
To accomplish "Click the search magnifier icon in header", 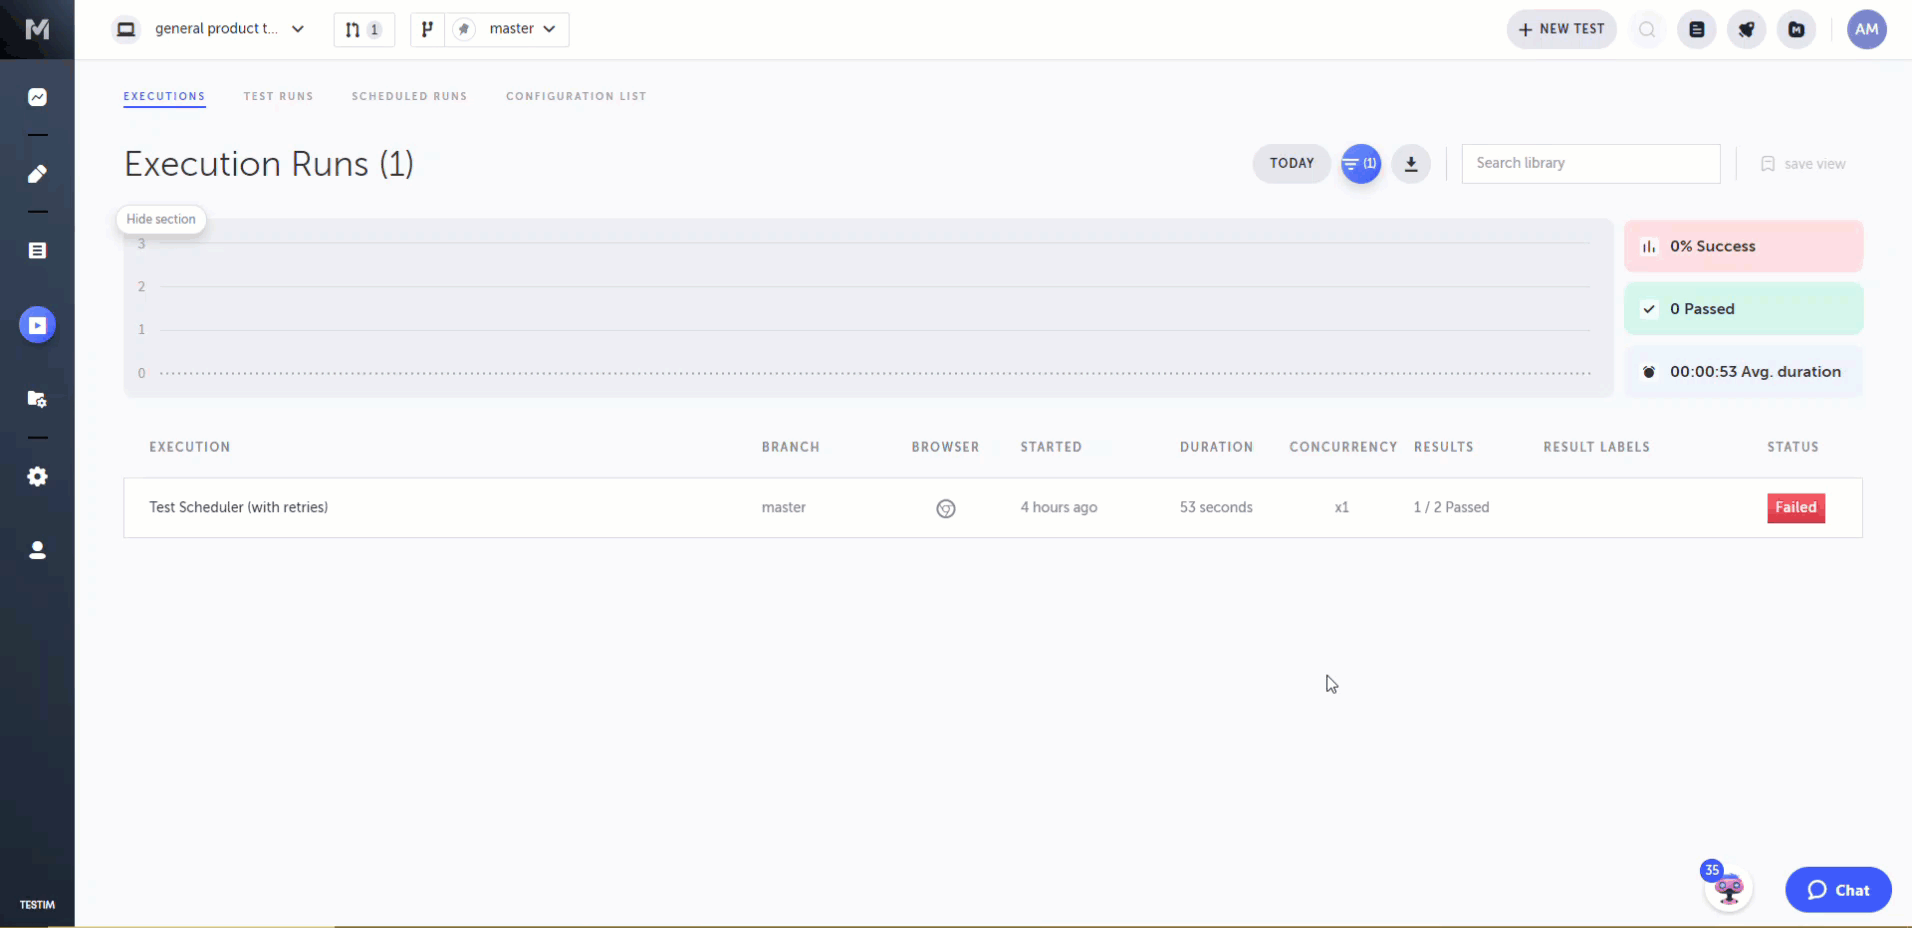I will (1646, 30).
